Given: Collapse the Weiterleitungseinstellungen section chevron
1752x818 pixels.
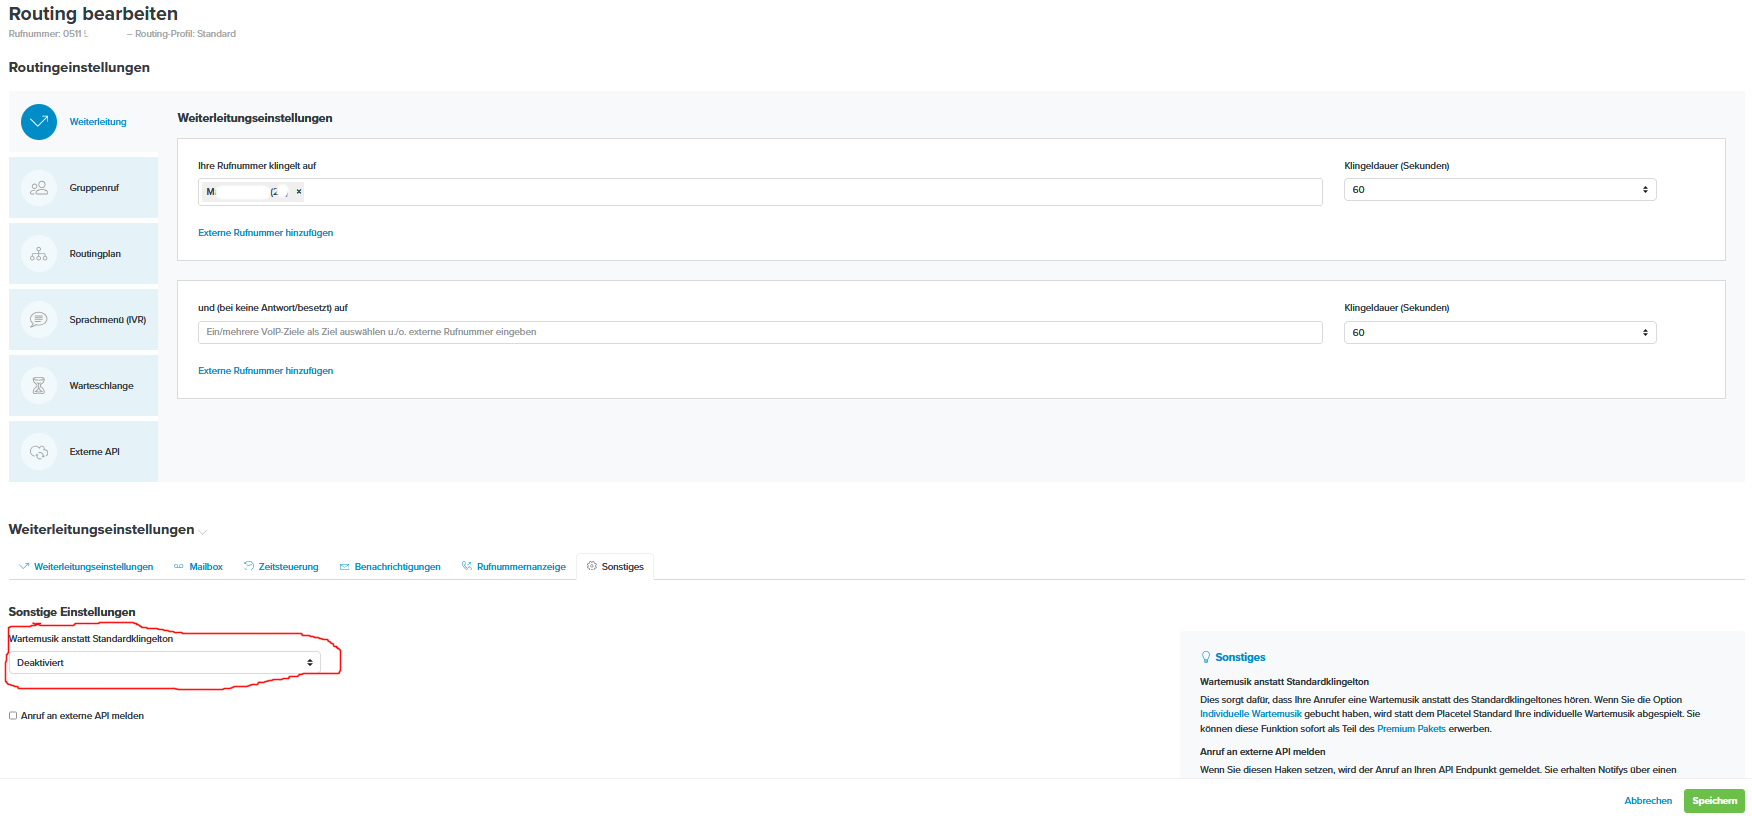Looking at the screenshot, I should click(203, 532).
